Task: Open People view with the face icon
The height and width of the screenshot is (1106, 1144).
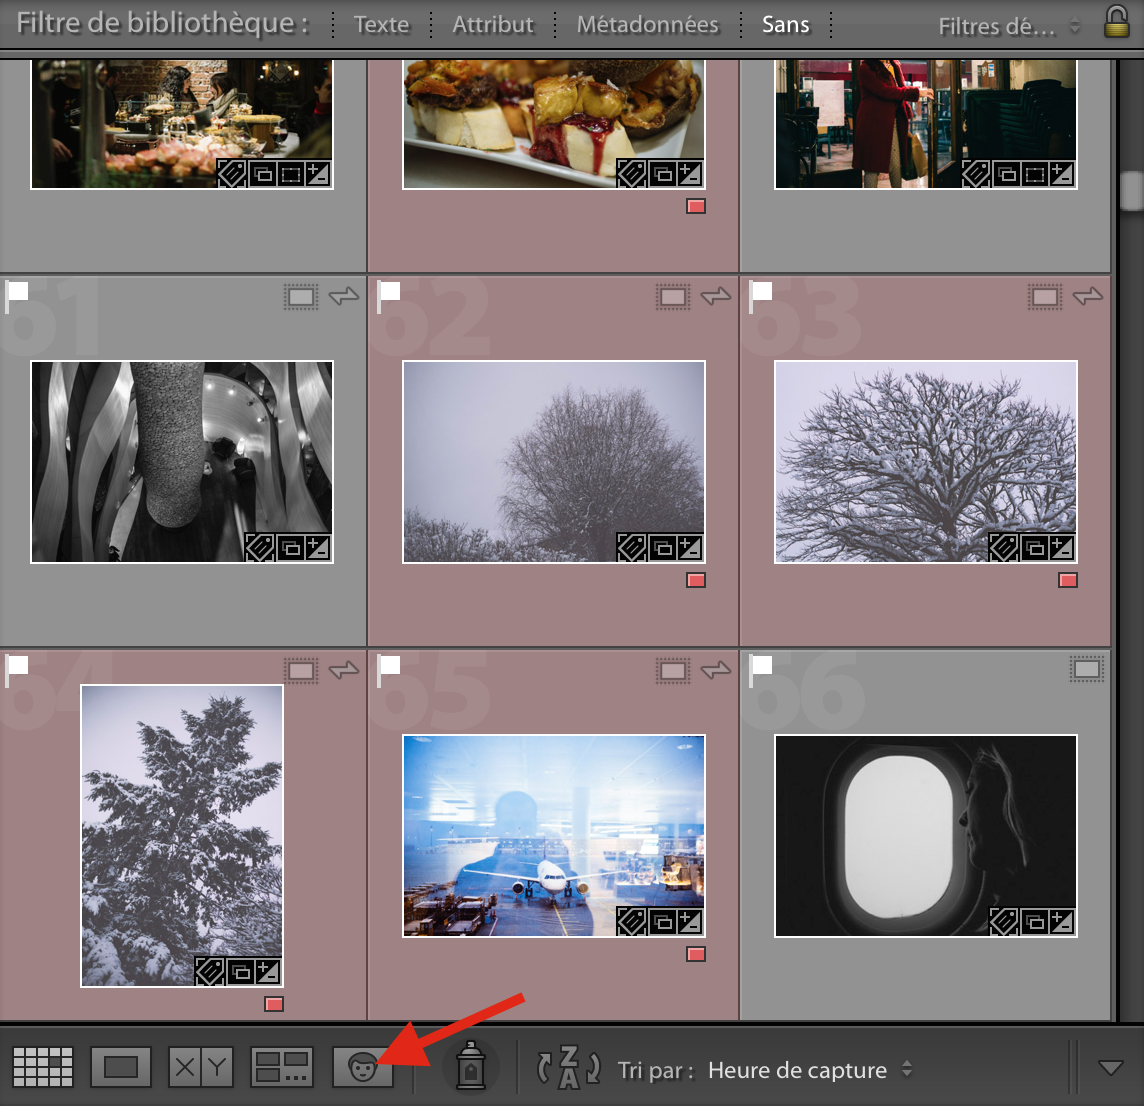Action: 363,1067
